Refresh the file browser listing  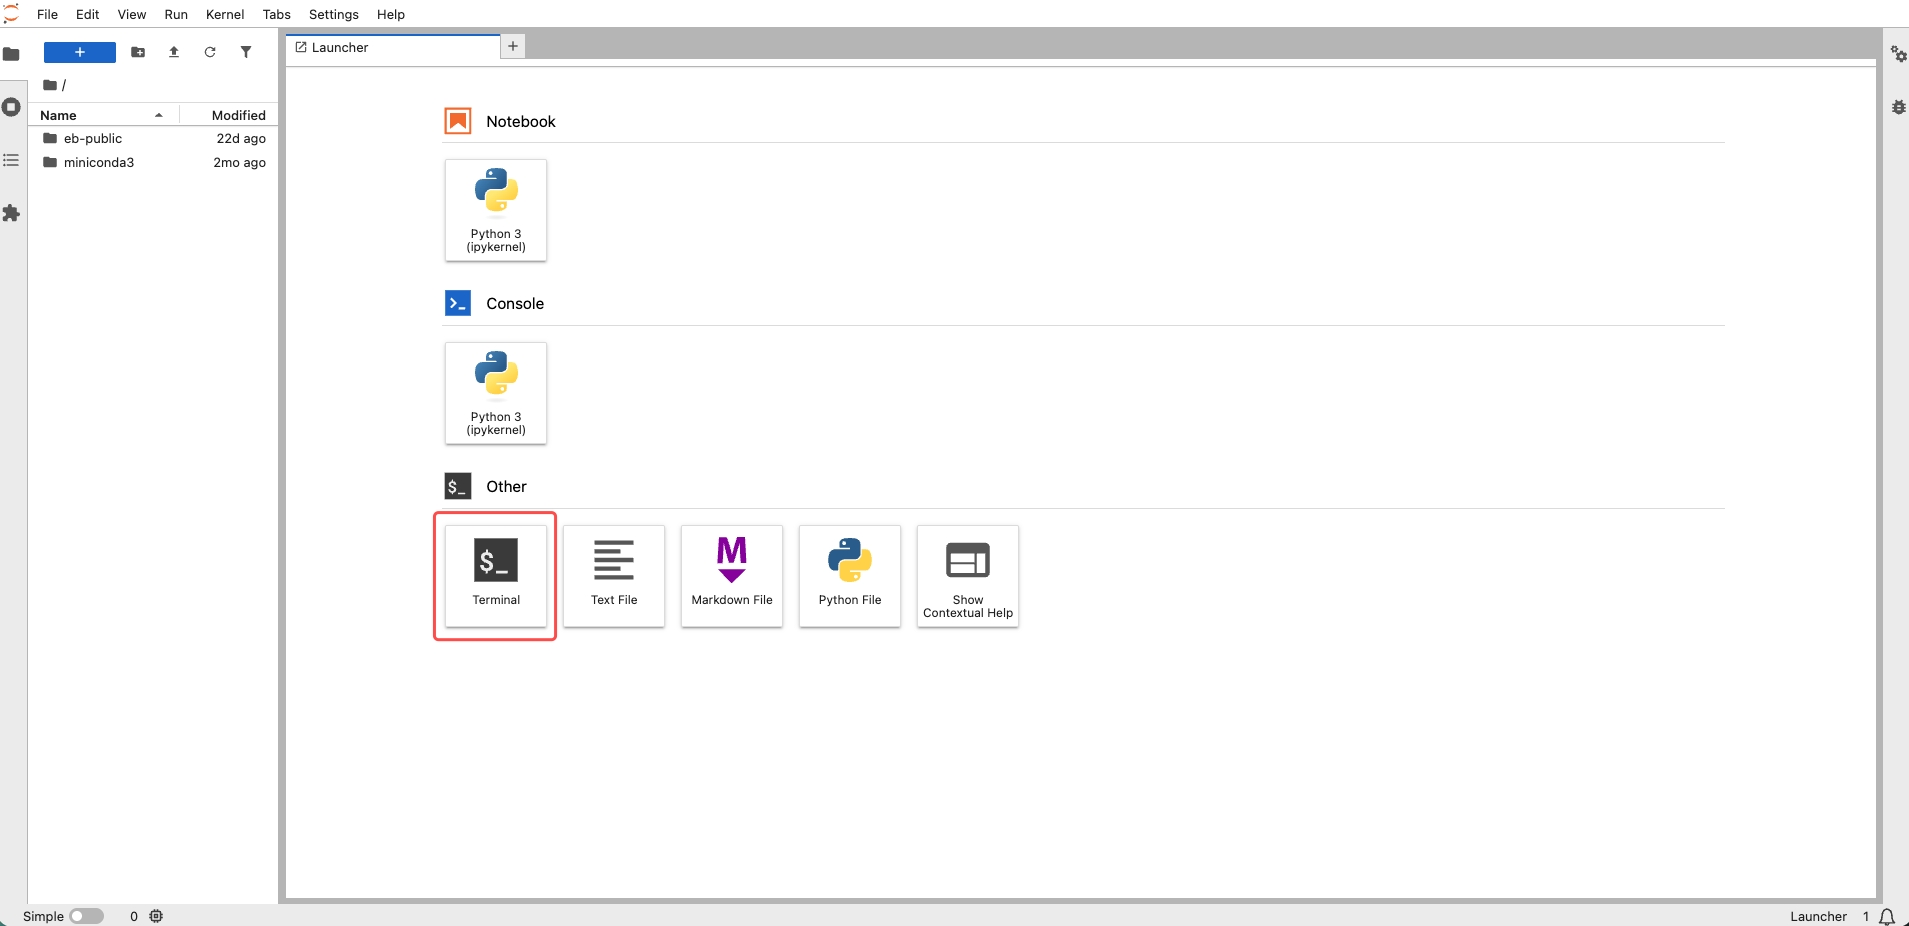click(x=210, y=52)
